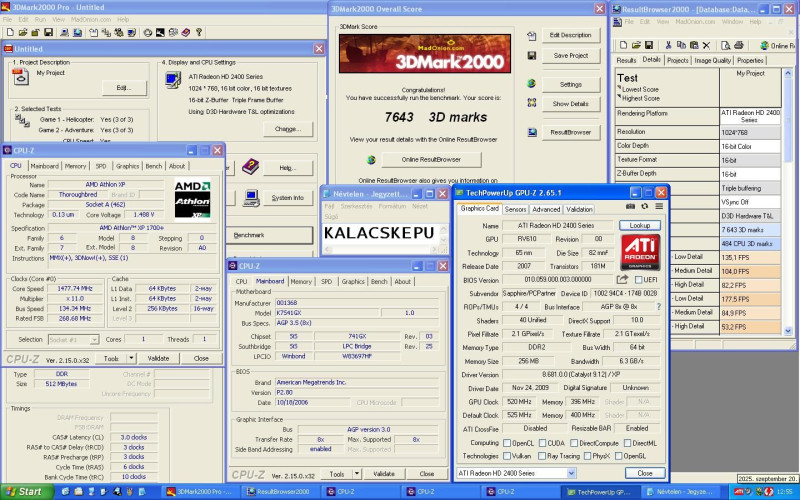The height and width of the screenshot is (500, 800).
Task: Switch to the Sensors tab in GPU-Z
Action: (515, 209)
